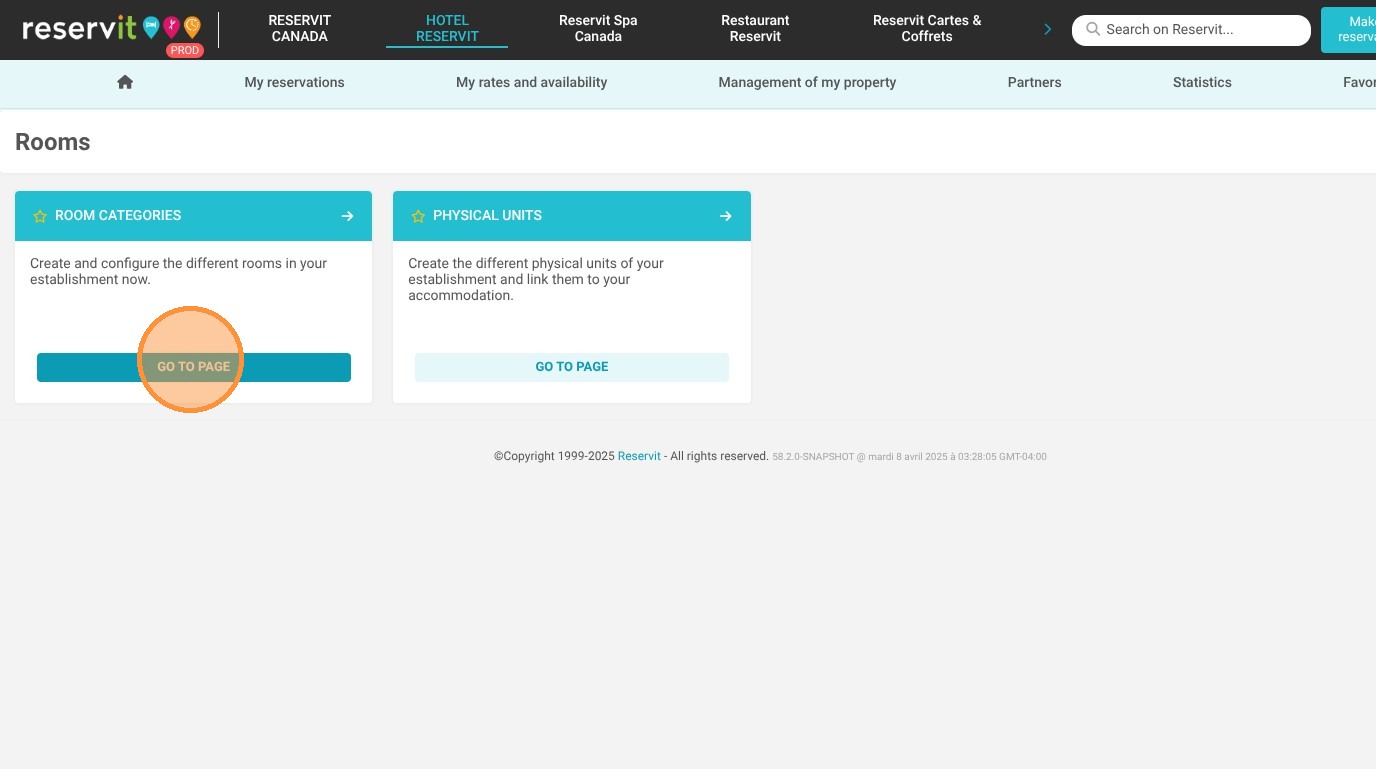This screenshot has height=769, width=1376.
Task: Click the arrow on Room Categories header
Action: point(347,216)
